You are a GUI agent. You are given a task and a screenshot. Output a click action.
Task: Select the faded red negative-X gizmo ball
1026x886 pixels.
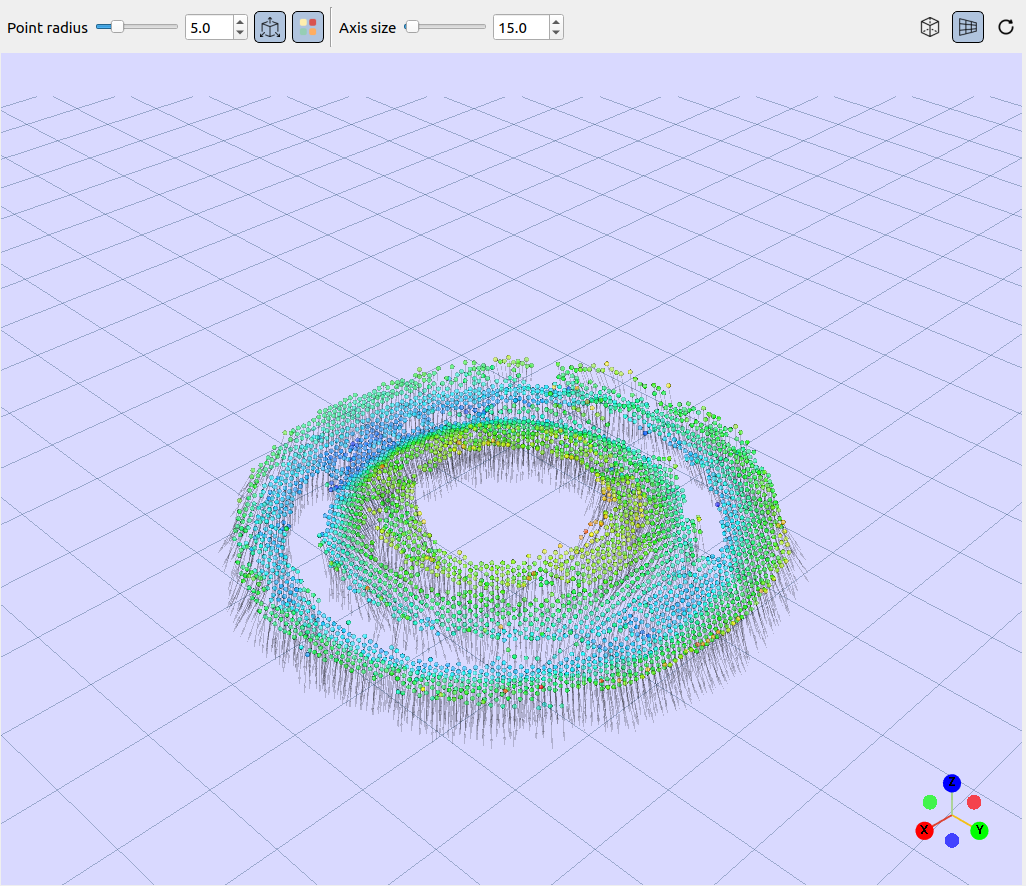pyautogui.click(x=974, y=802)
